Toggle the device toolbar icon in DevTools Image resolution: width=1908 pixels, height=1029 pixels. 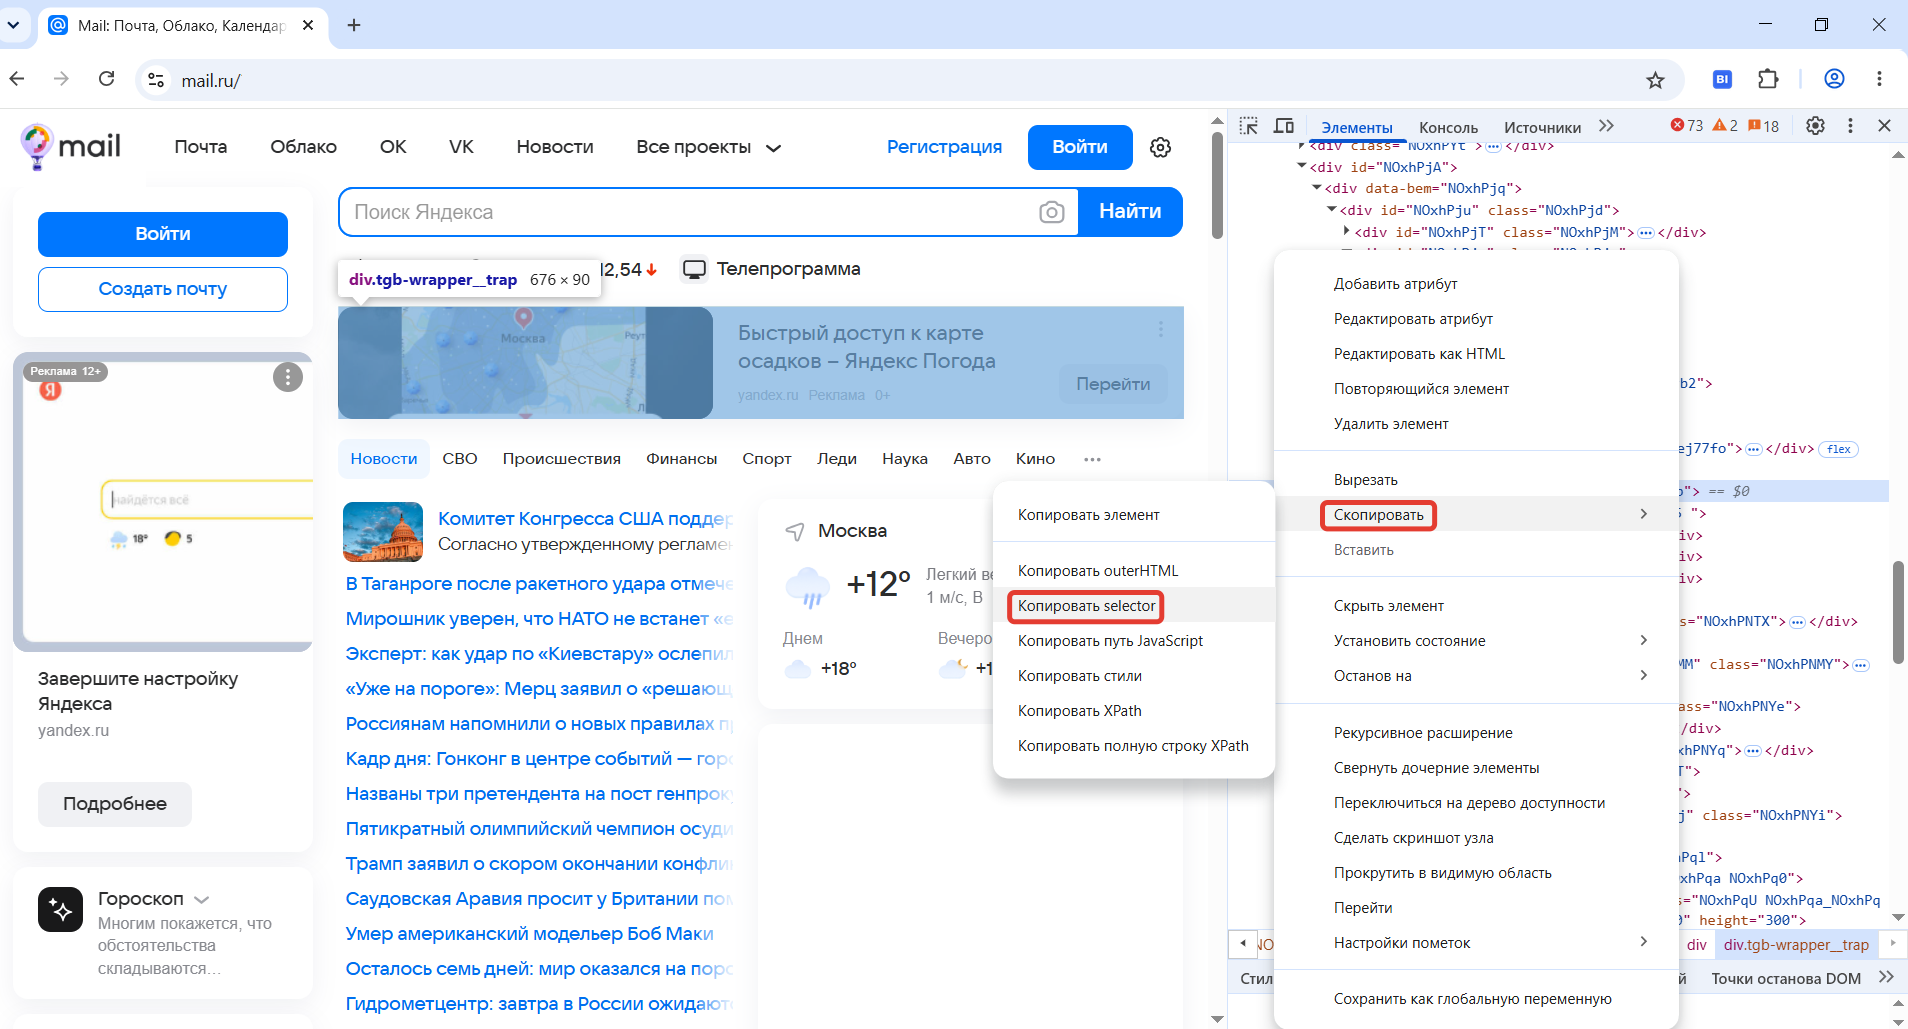pyautogui.click(x=1284, y=126)
